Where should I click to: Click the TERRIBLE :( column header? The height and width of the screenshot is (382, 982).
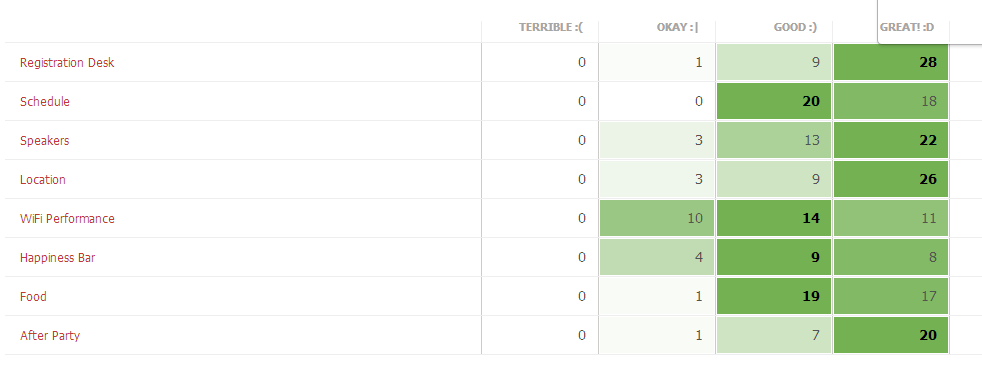pos(551,28)
